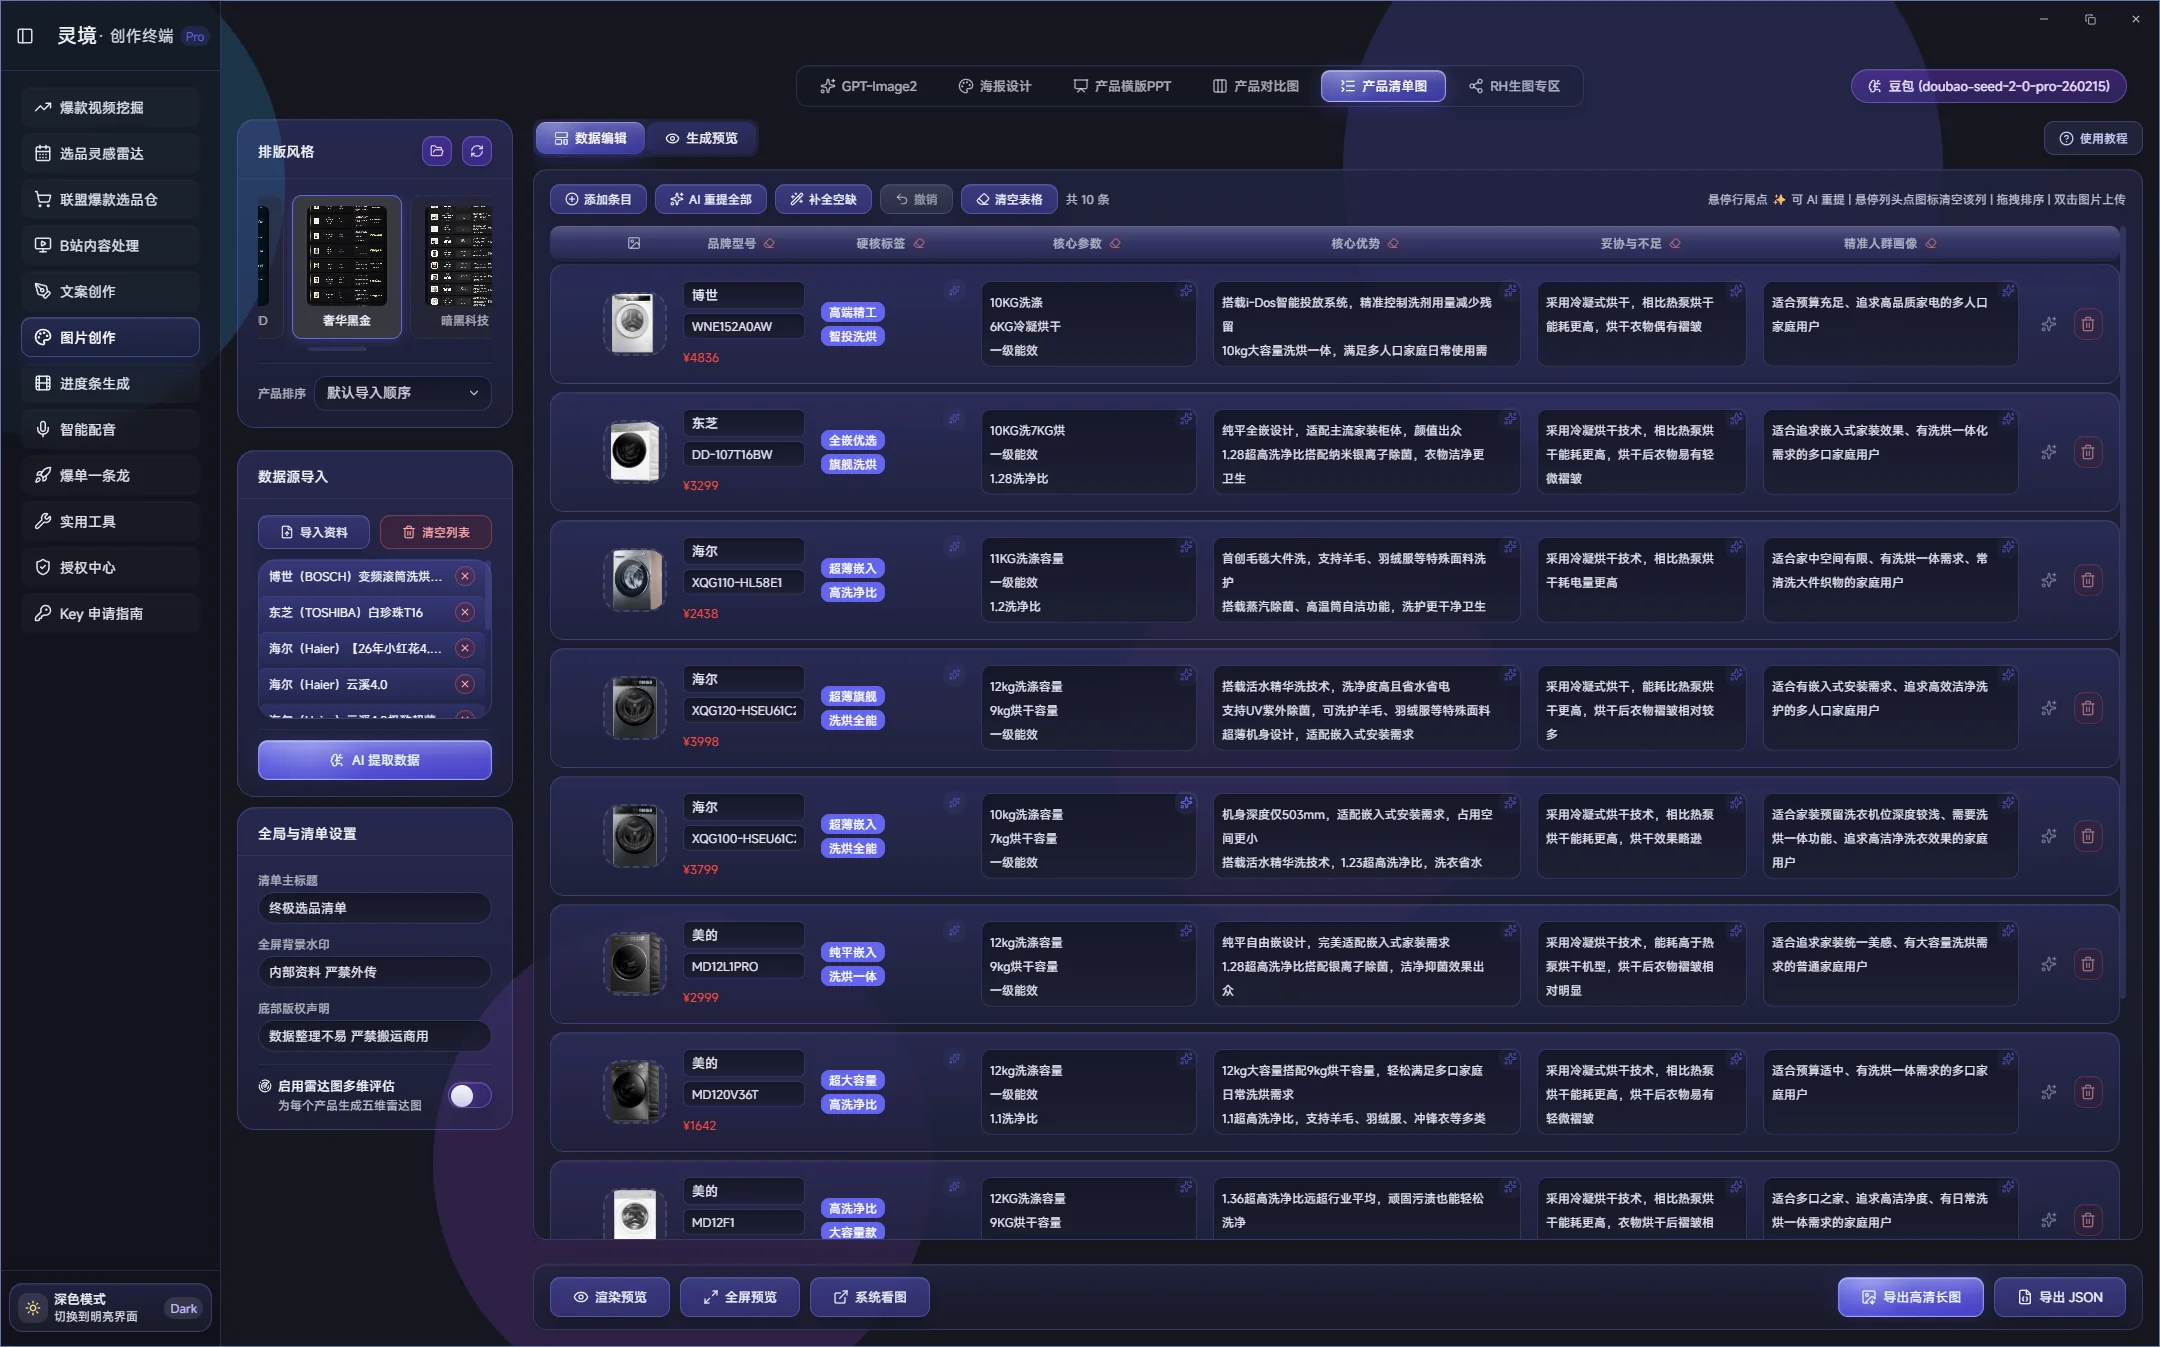2160x1347 pixels.
Task: AI rewrite the 海尔 XQG120-HSEU6IC row
Action: point(2049,708)
